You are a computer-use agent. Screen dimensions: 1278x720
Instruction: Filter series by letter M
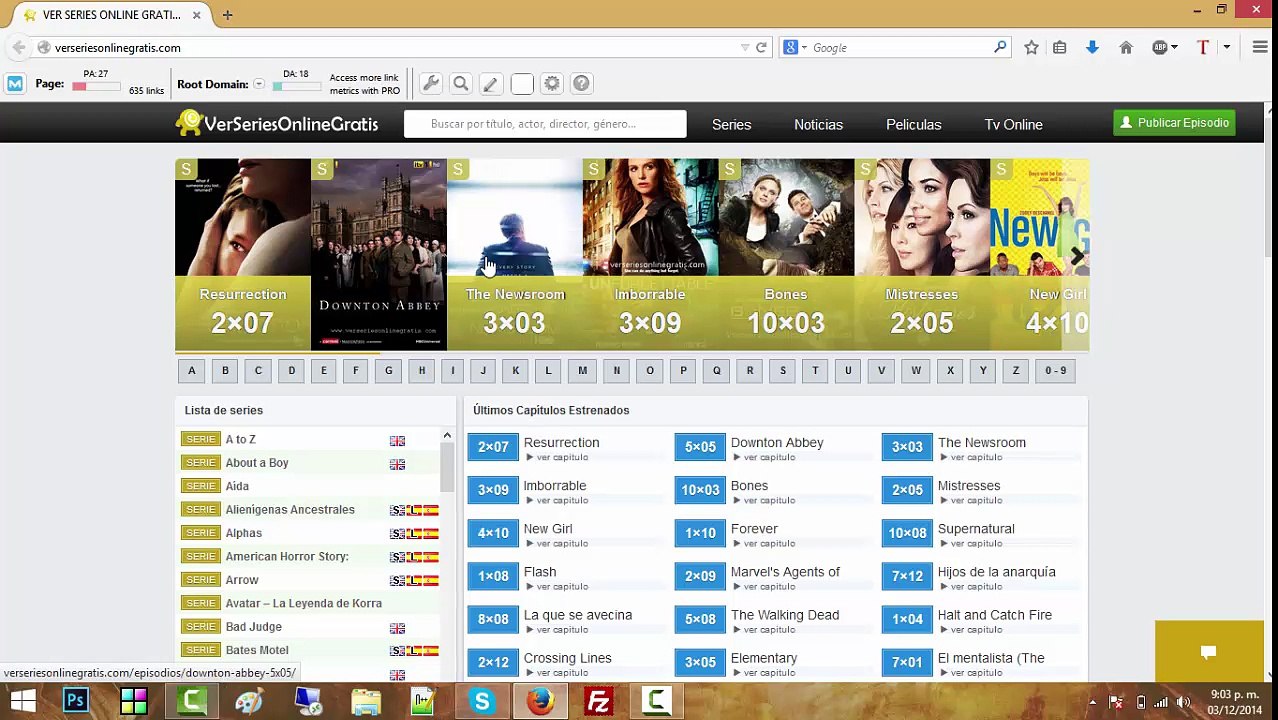tap(582, 371)
